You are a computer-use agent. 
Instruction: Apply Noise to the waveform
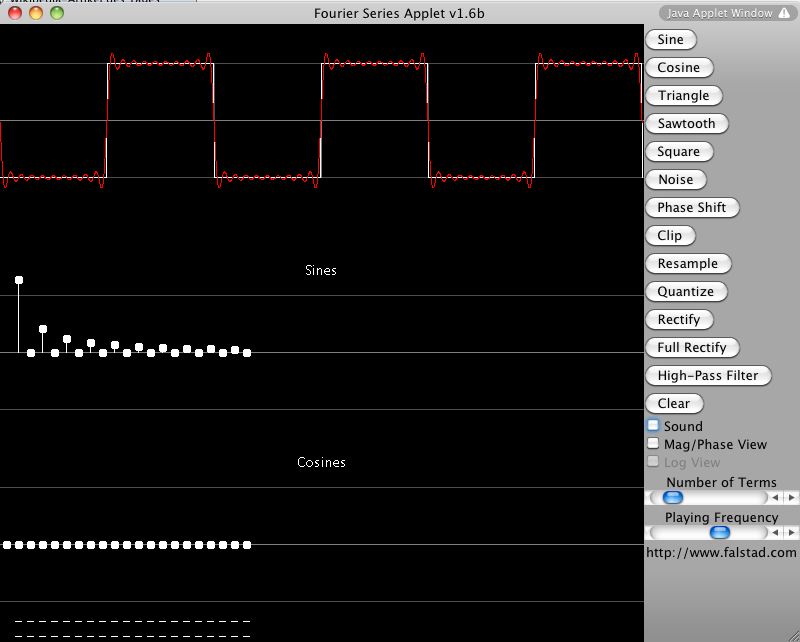click(675, 180)
